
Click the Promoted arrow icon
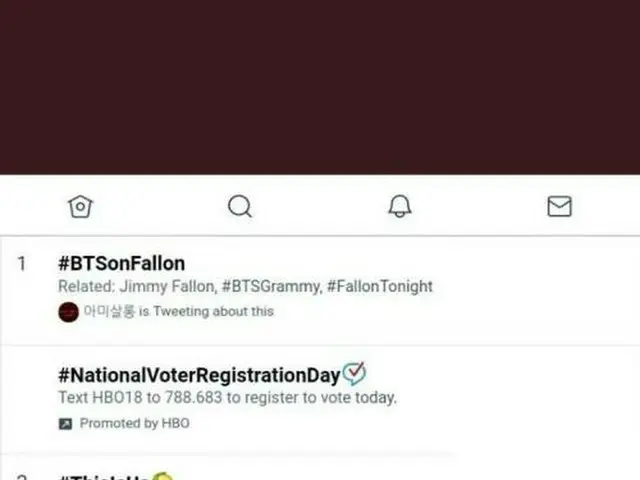pyautogui.click(x=66, y=423)
